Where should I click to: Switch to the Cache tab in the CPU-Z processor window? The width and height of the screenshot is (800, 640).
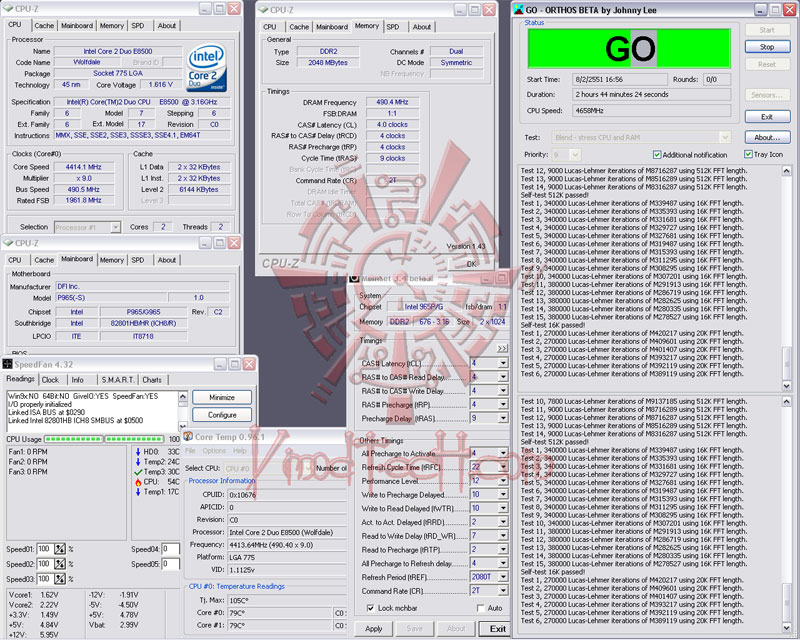click(x=44, y=26)
